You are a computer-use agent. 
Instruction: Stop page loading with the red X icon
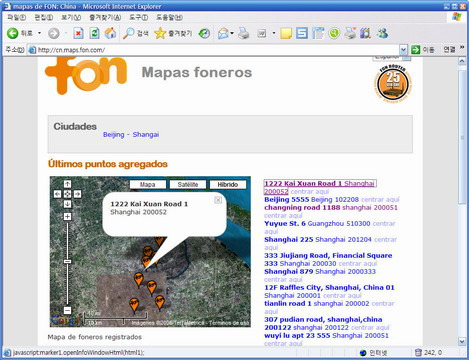78,33
